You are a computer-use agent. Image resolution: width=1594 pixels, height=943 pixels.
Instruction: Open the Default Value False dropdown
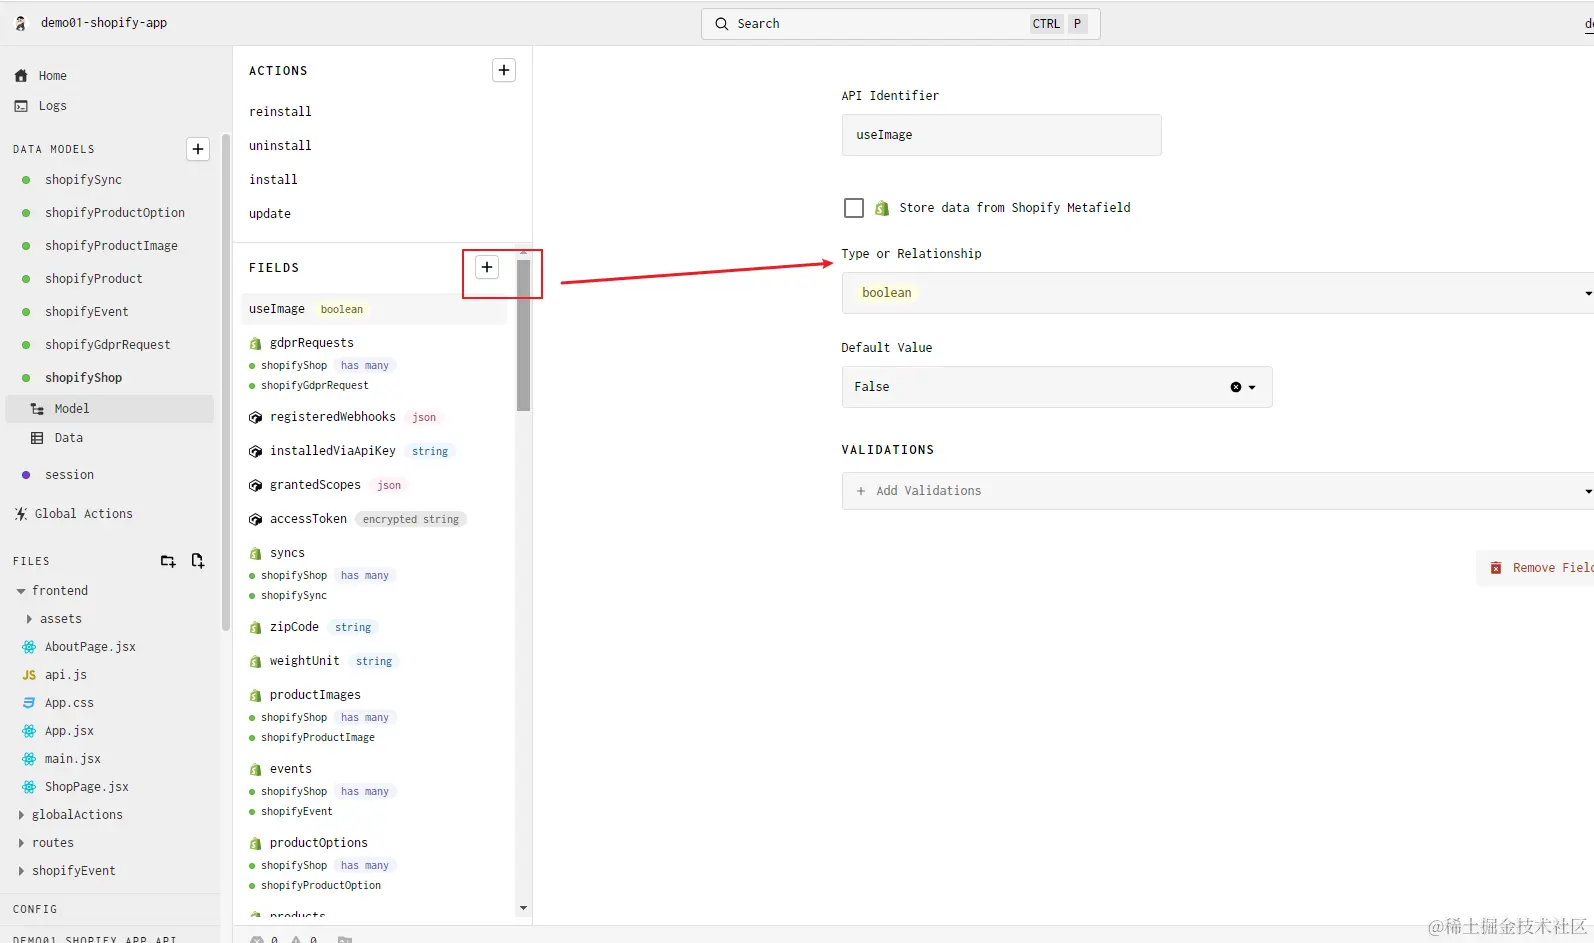(1057, 387)
